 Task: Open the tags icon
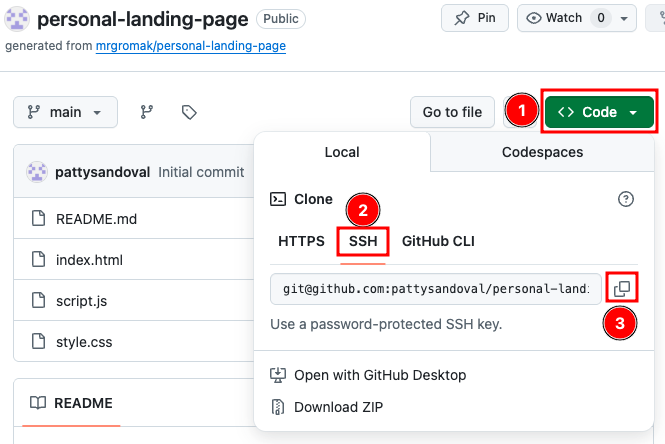tap(189, 112)
